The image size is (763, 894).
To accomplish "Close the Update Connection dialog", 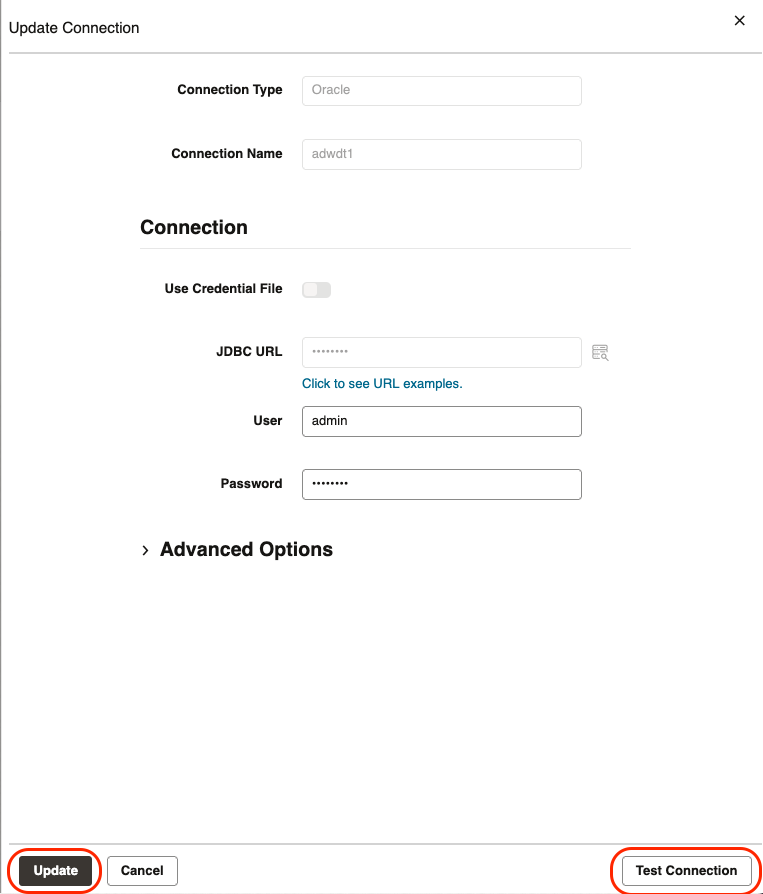I will coord(740,20).
